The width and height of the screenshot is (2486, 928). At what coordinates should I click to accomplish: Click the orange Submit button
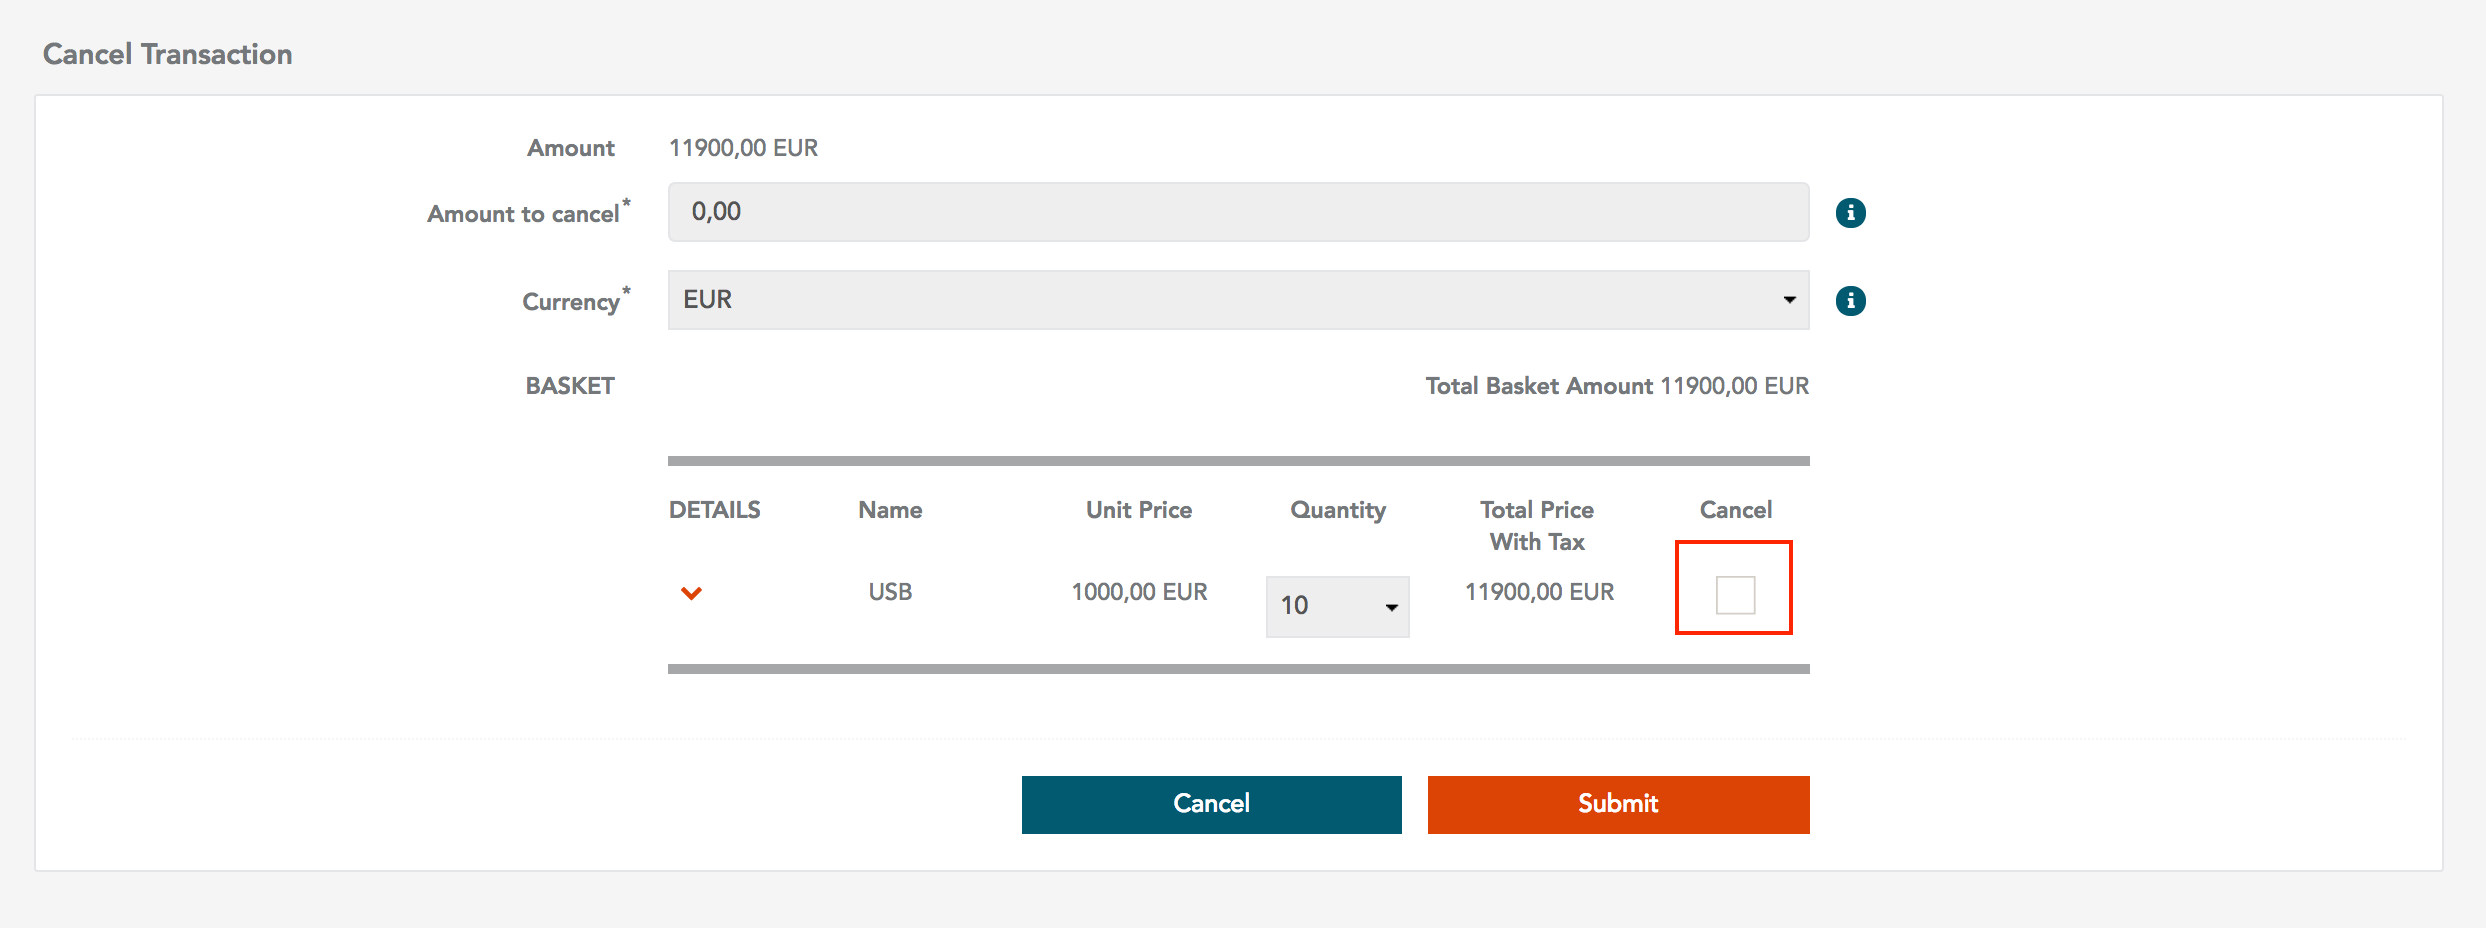pyautogui.click(x=1618, y=804)
